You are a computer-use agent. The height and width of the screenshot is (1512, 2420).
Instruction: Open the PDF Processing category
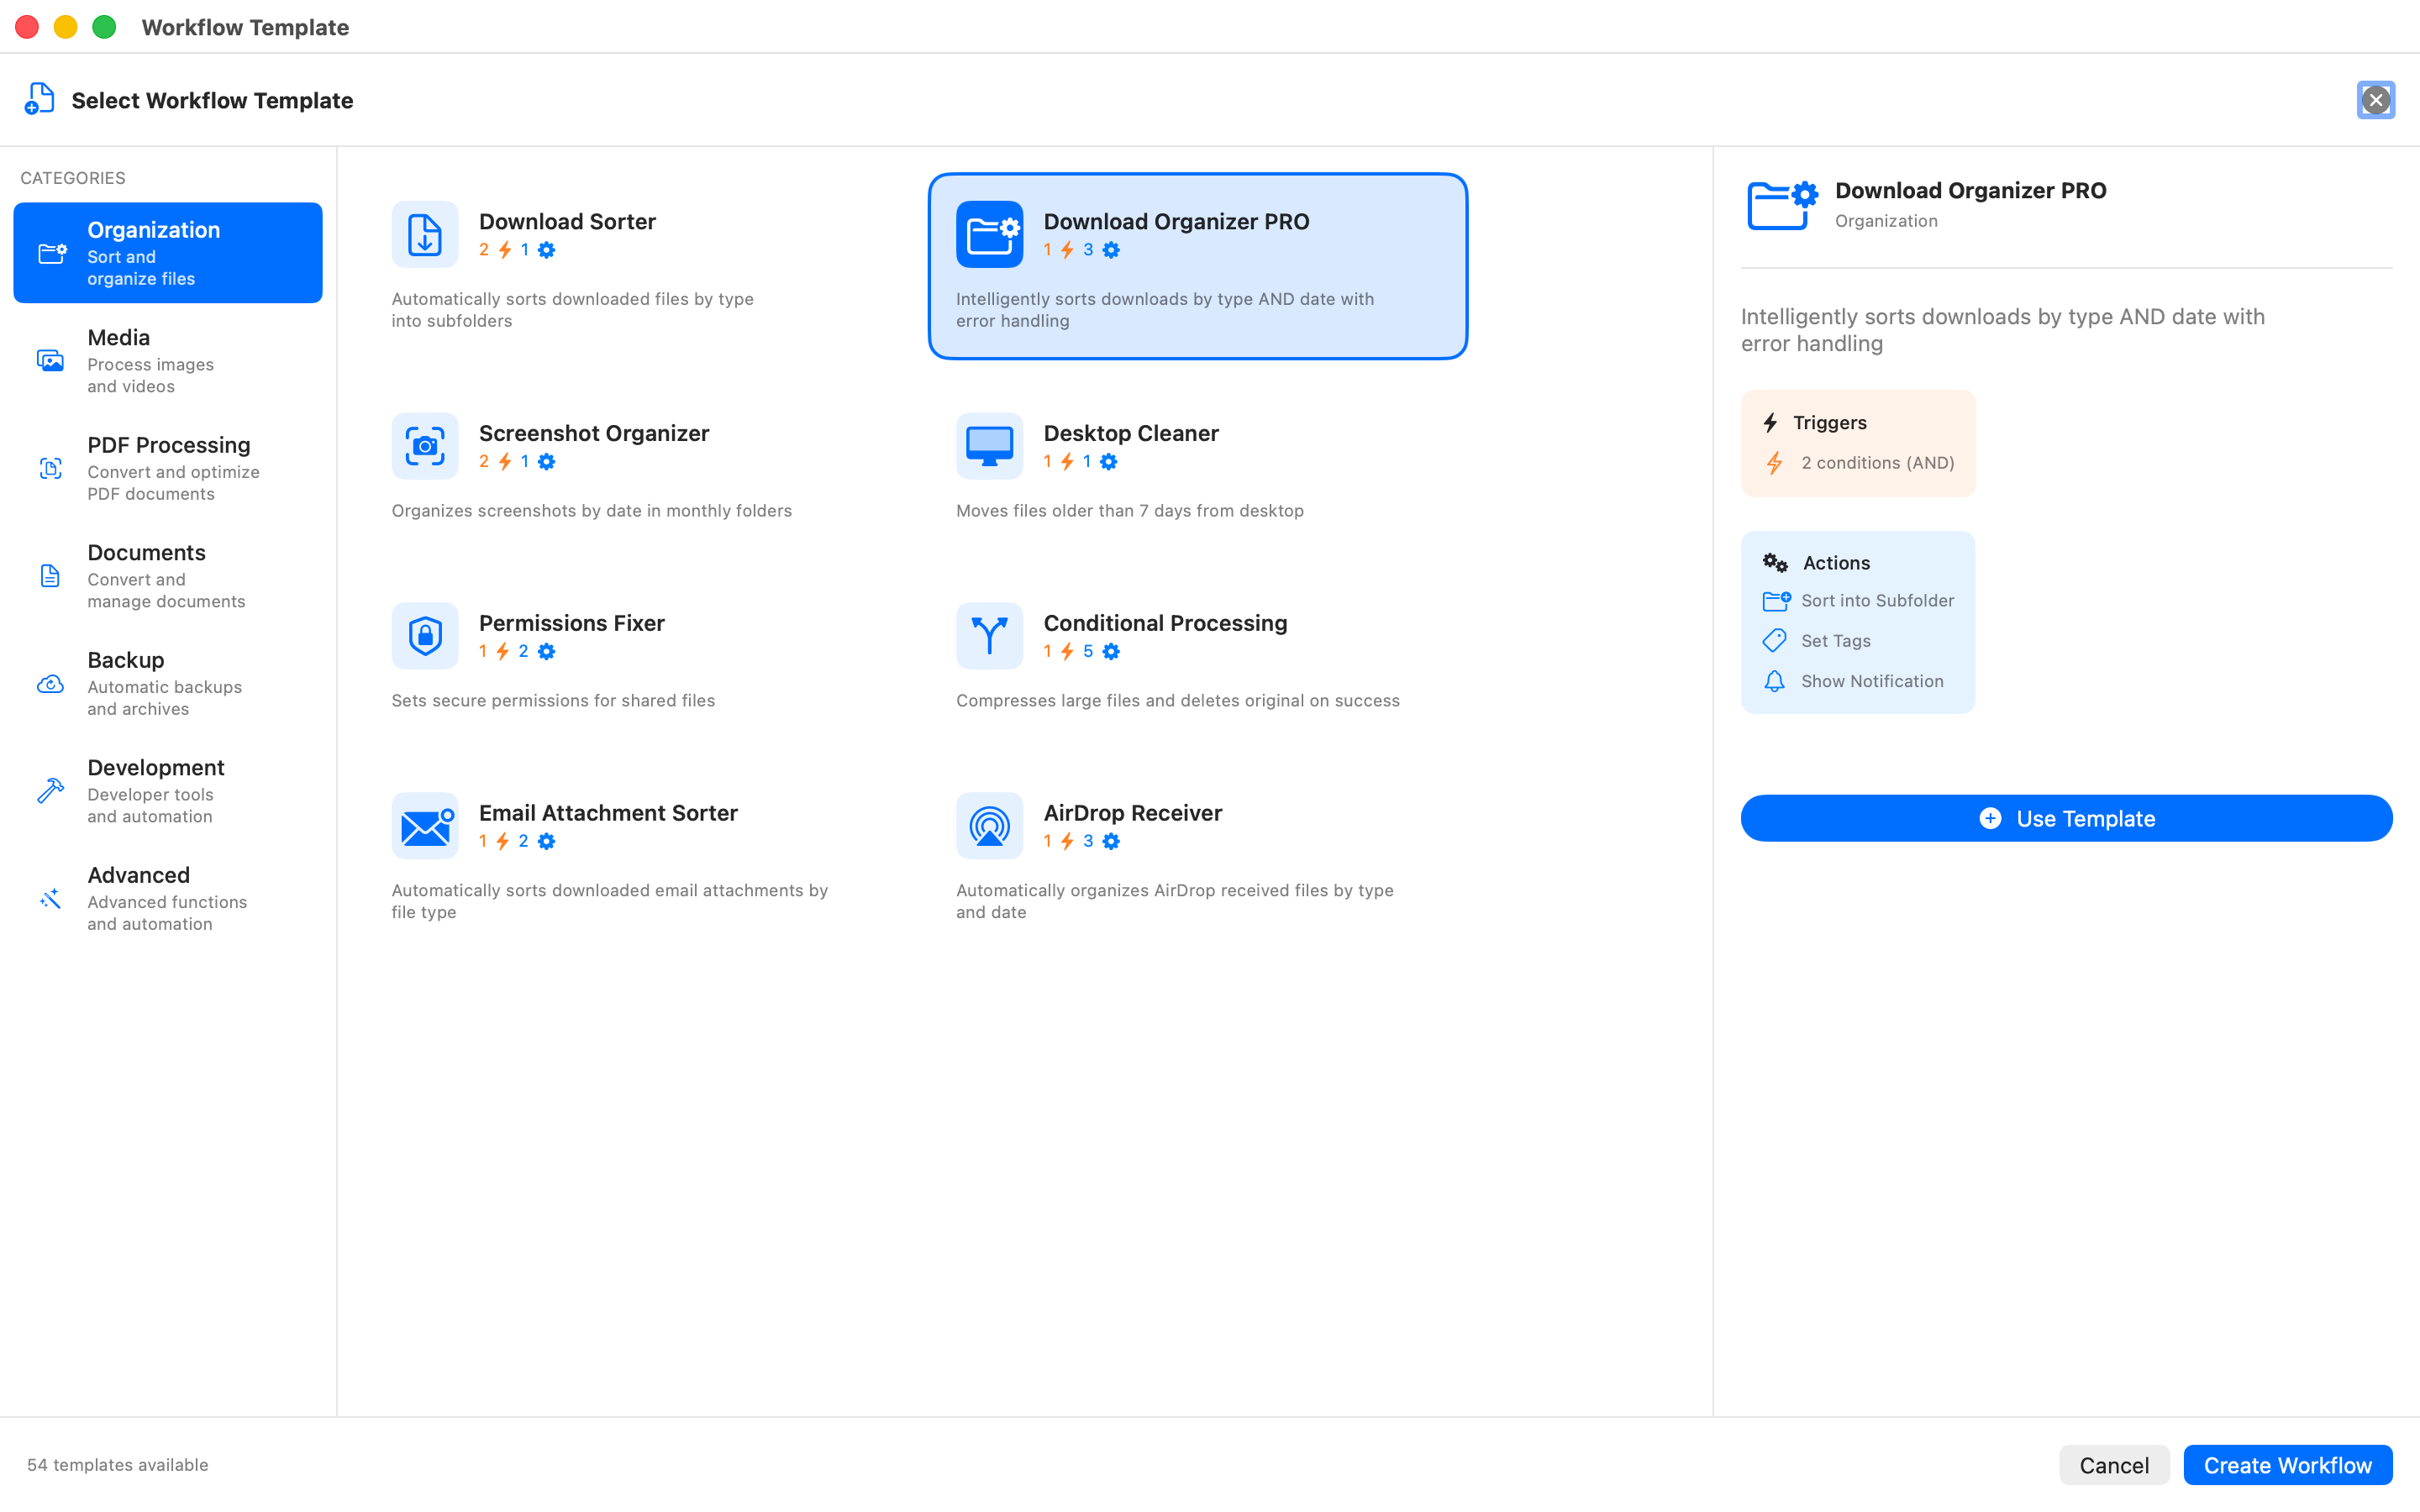tap(168, 468)
